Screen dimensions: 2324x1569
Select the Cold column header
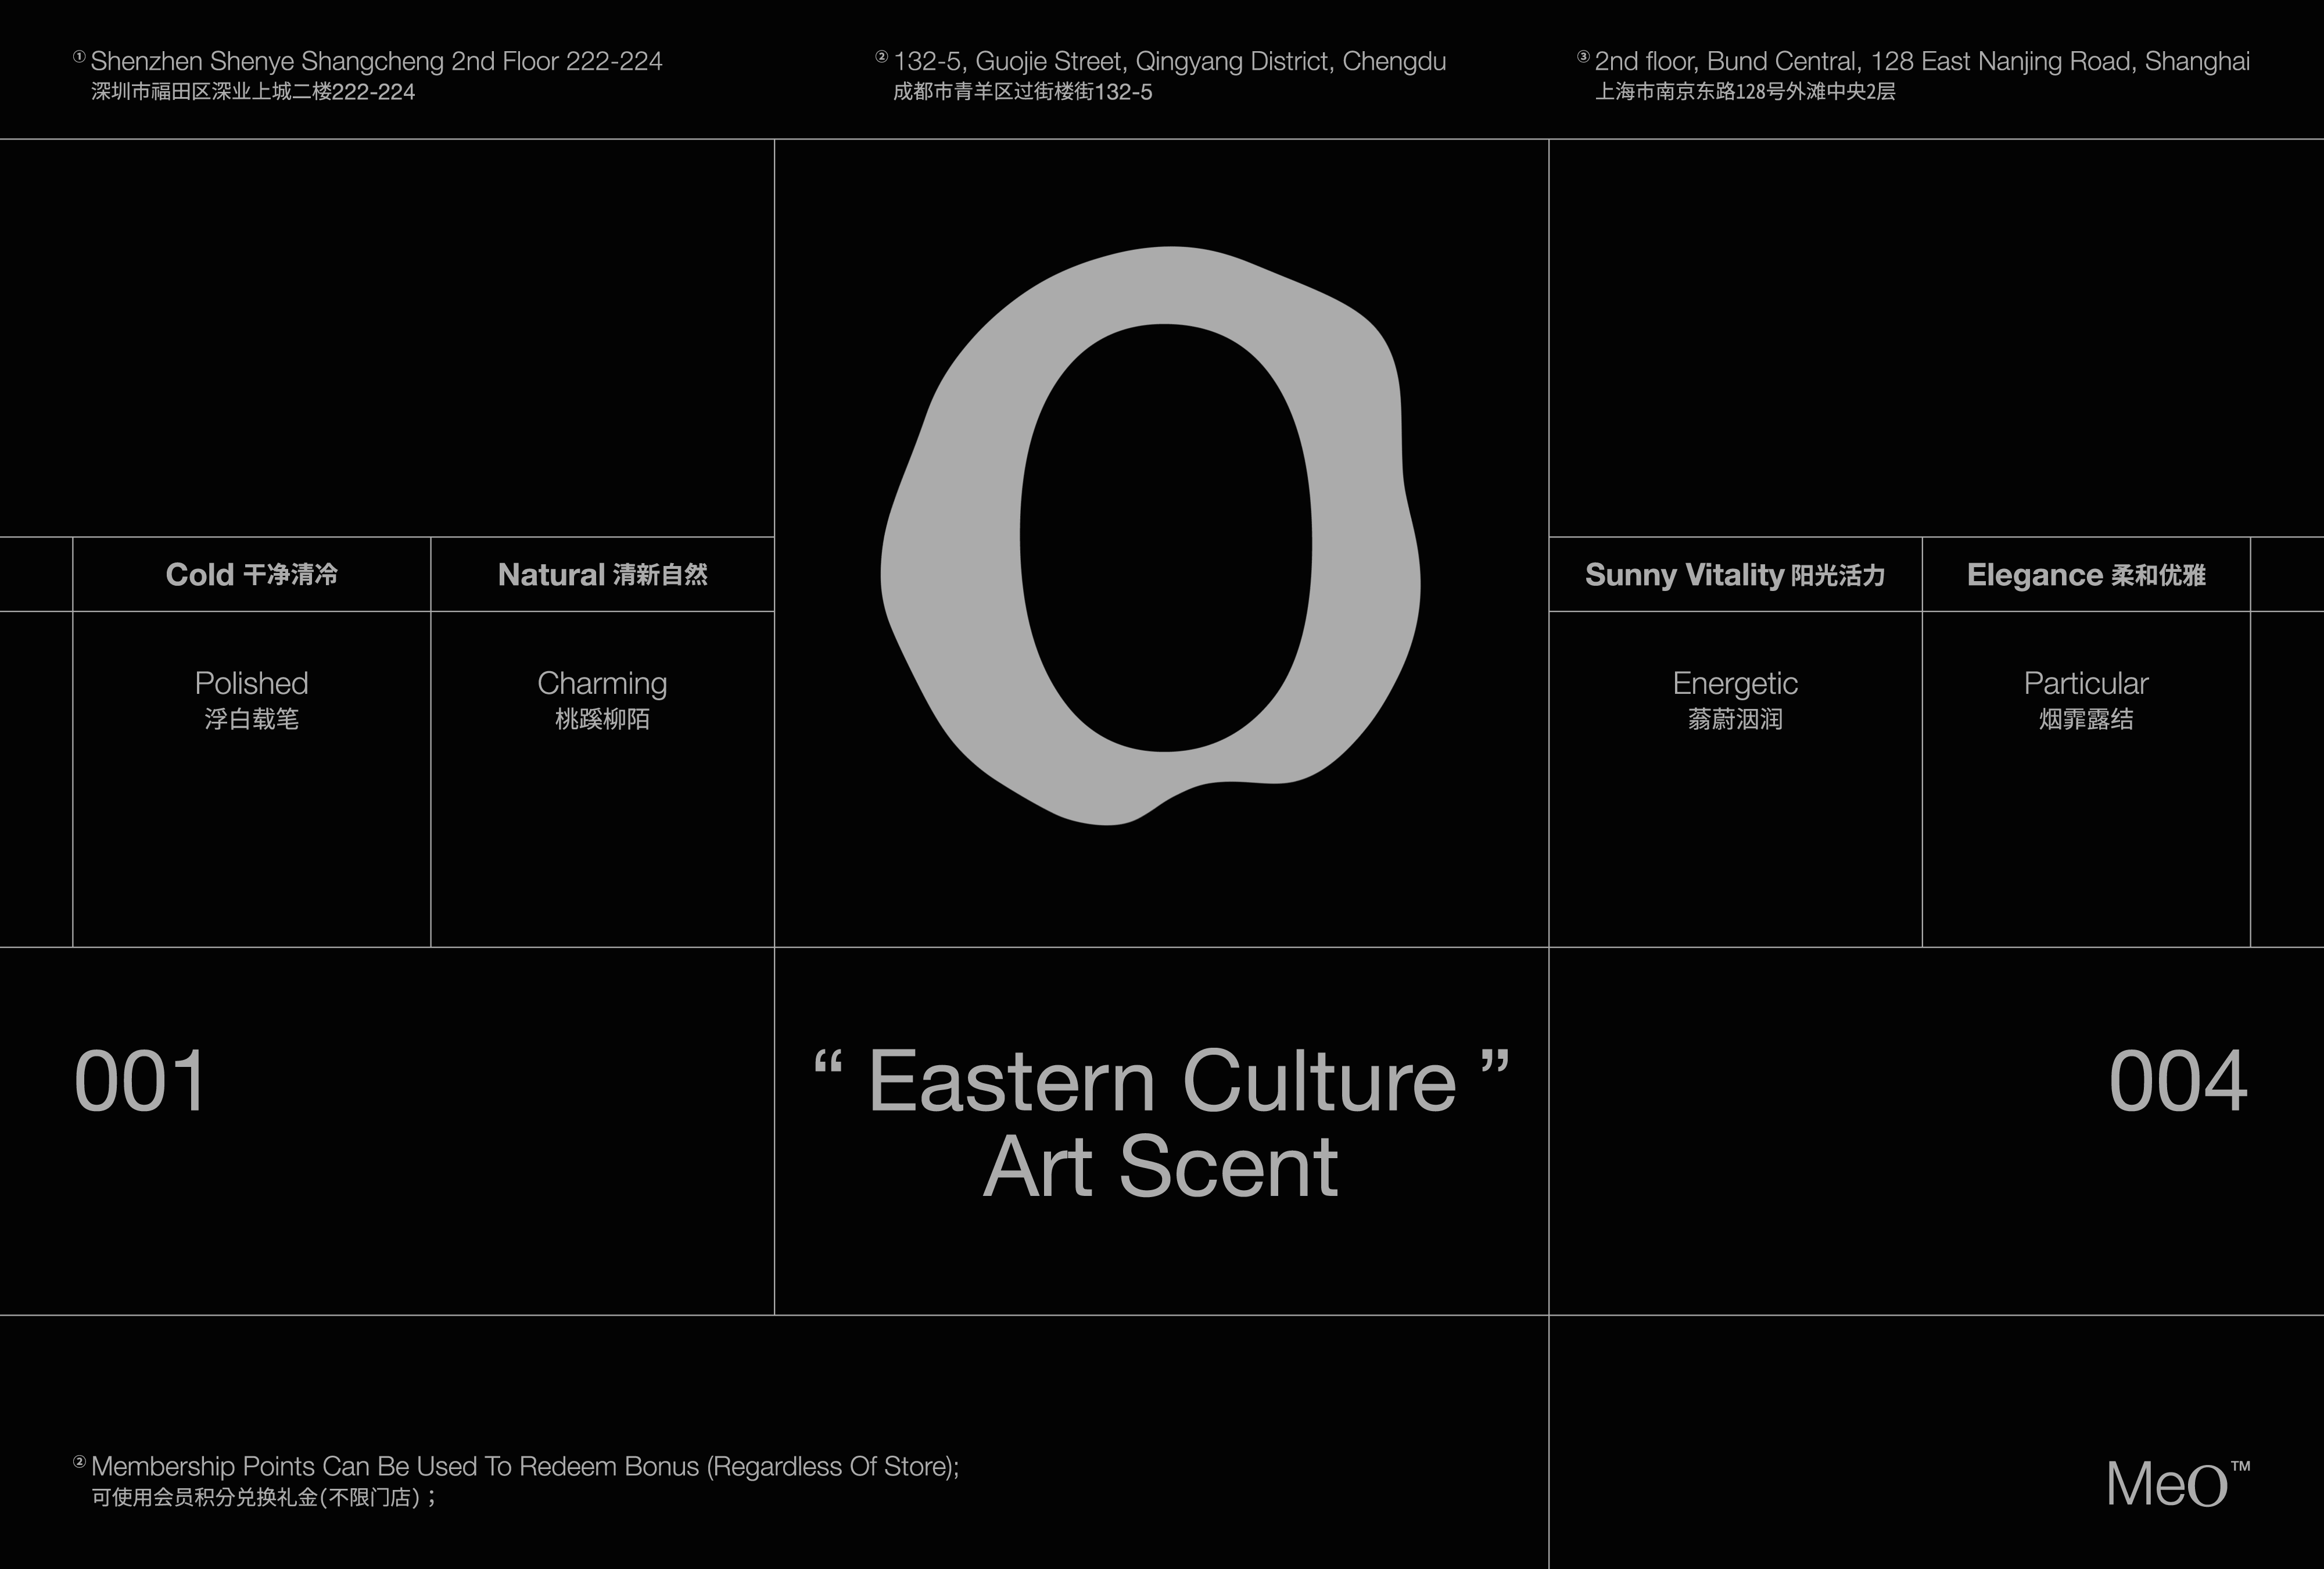(x=252, y=575)
